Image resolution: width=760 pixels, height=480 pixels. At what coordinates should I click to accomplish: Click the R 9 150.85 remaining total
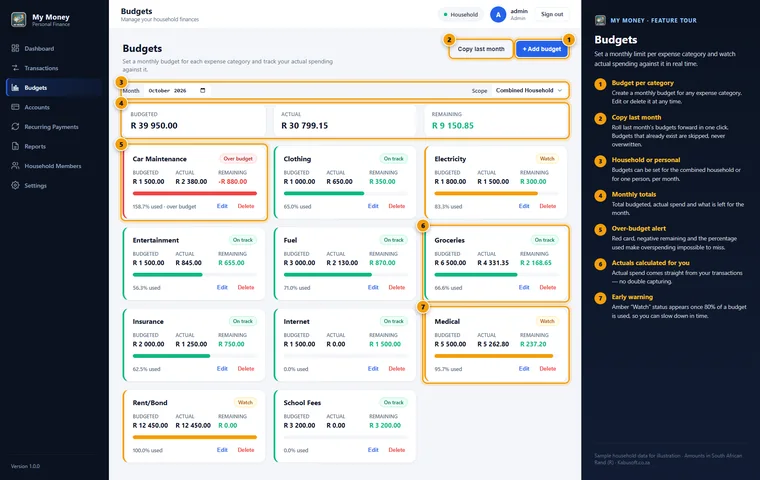coord(453,126)
